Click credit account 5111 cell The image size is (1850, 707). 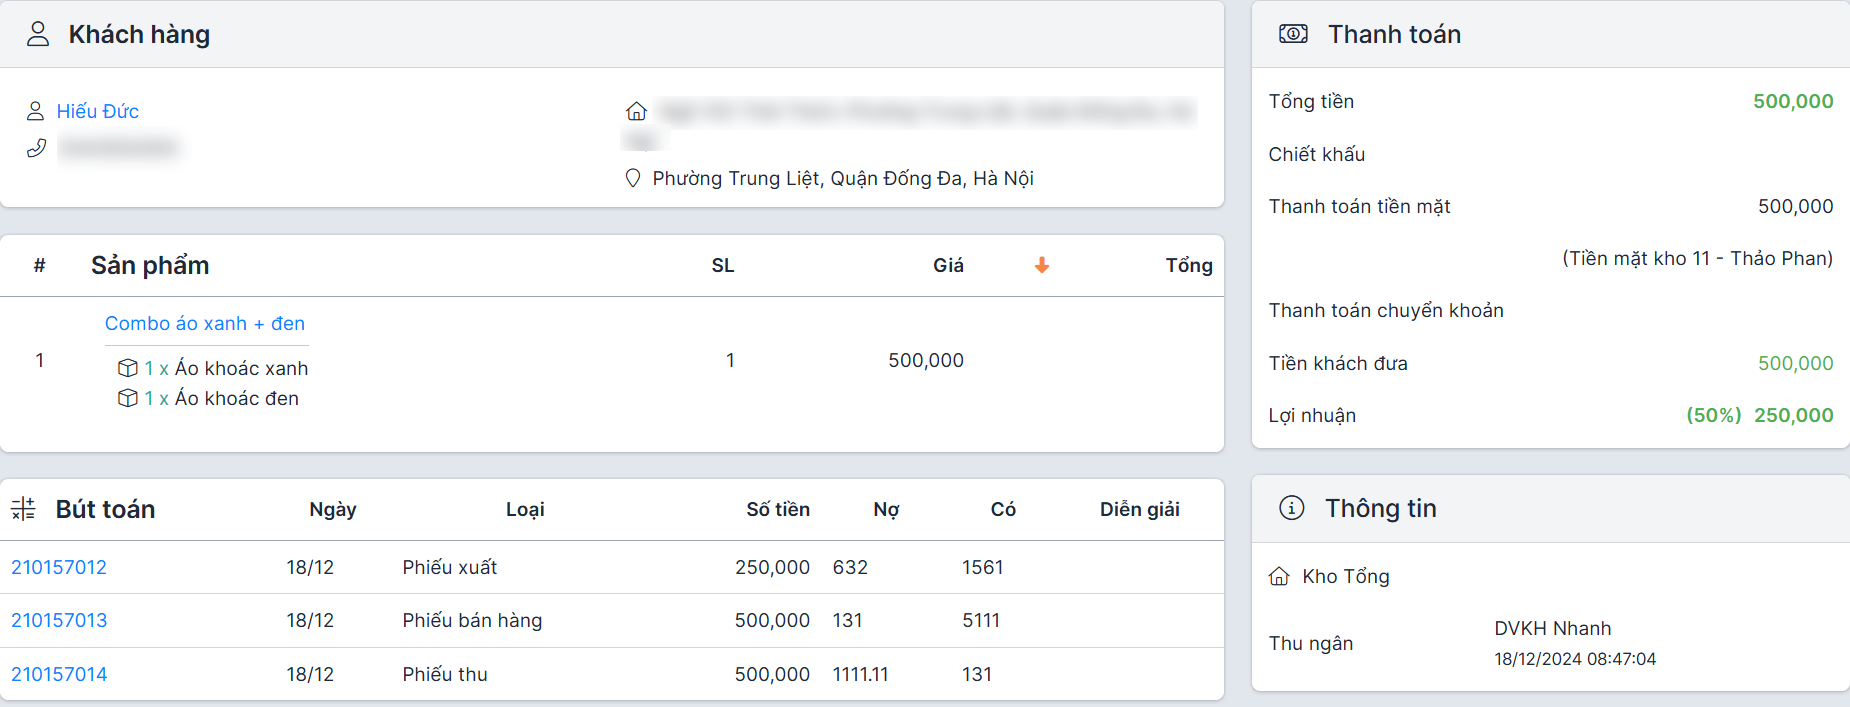(981, 620)
